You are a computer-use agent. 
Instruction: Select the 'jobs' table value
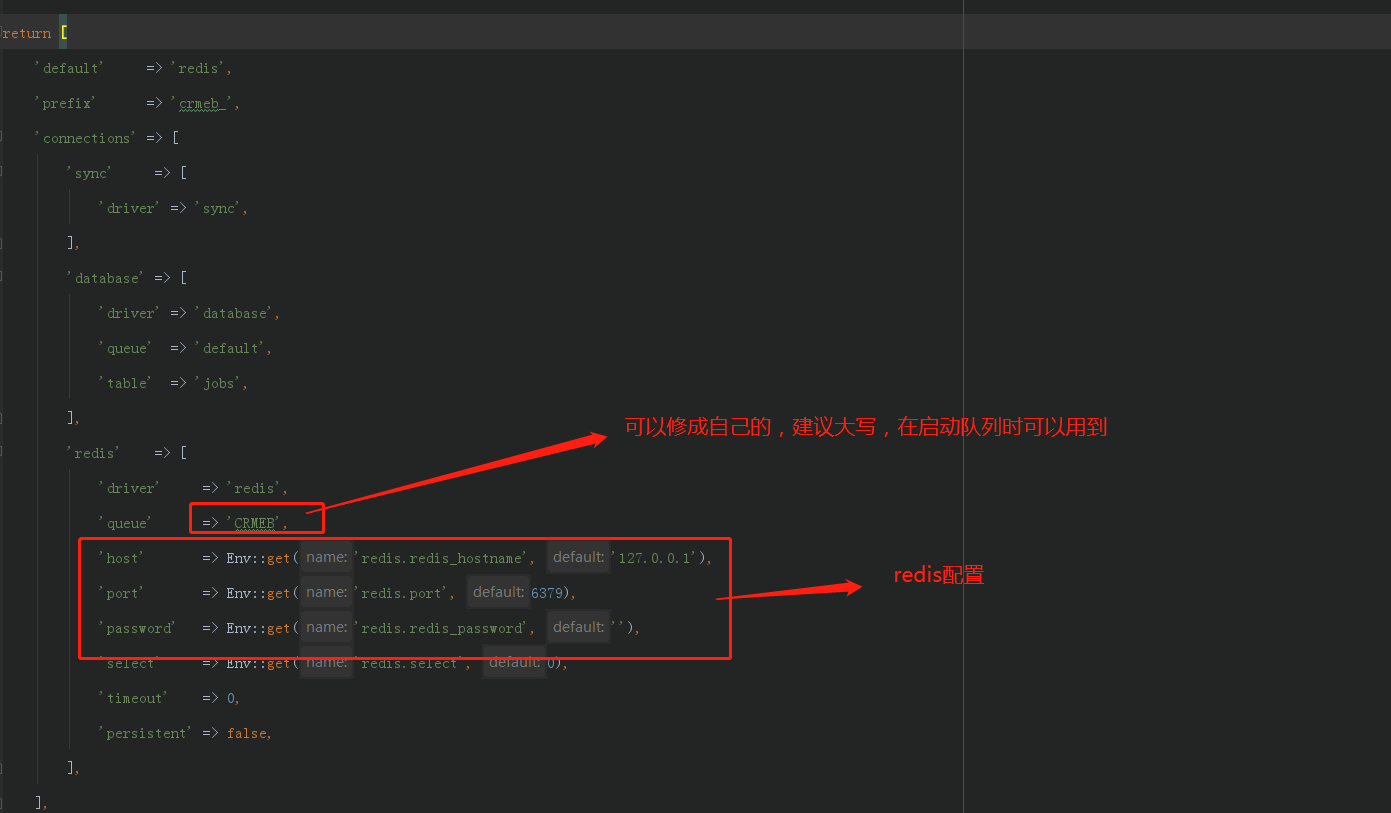219,383
